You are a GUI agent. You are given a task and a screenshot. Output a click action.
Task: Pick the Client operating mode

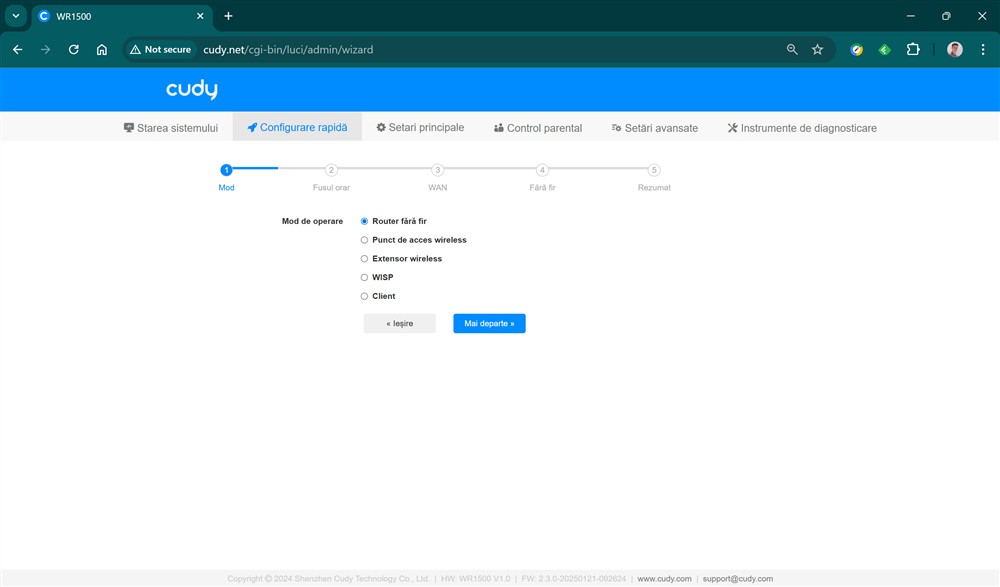point(365,296)
